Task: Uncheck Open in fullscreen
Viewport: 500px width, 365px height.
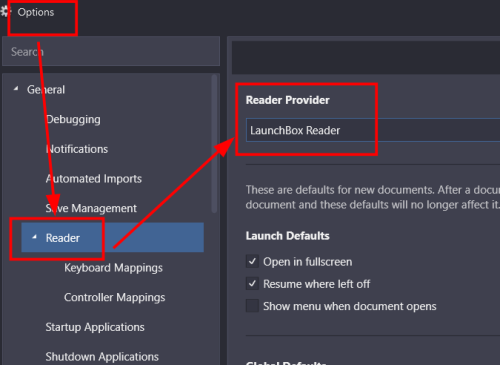Action: 252,261
